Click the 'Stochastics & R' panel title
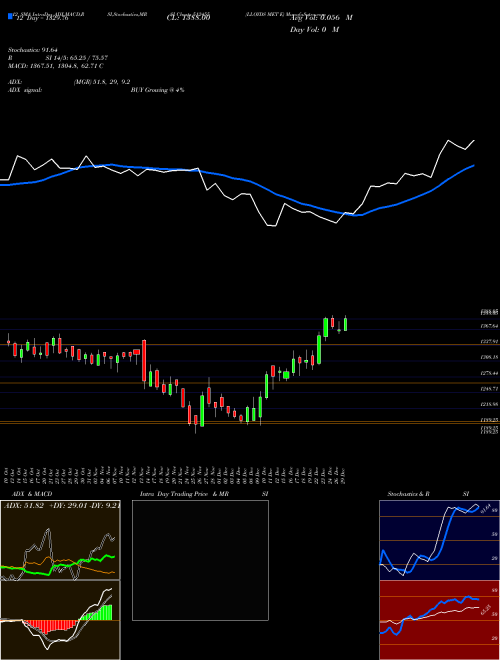The height and width of the screenshot is (660, 500). [x=409, y=494]
